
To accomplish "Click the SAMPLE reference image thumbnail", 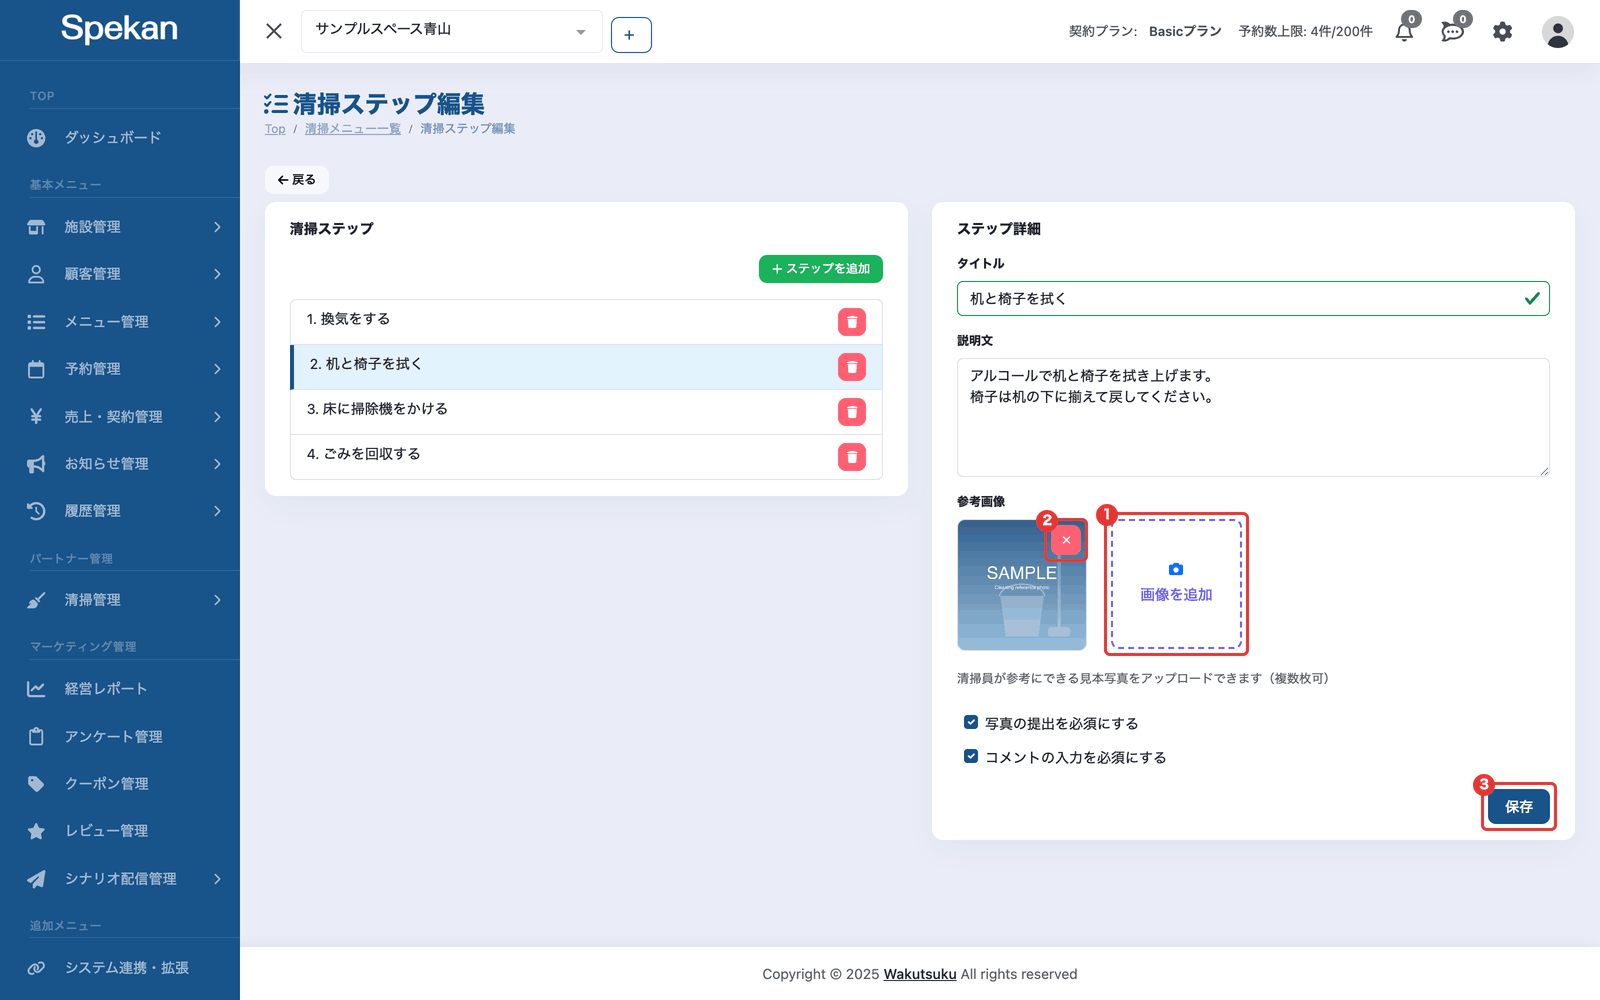I will [1021, 585].
